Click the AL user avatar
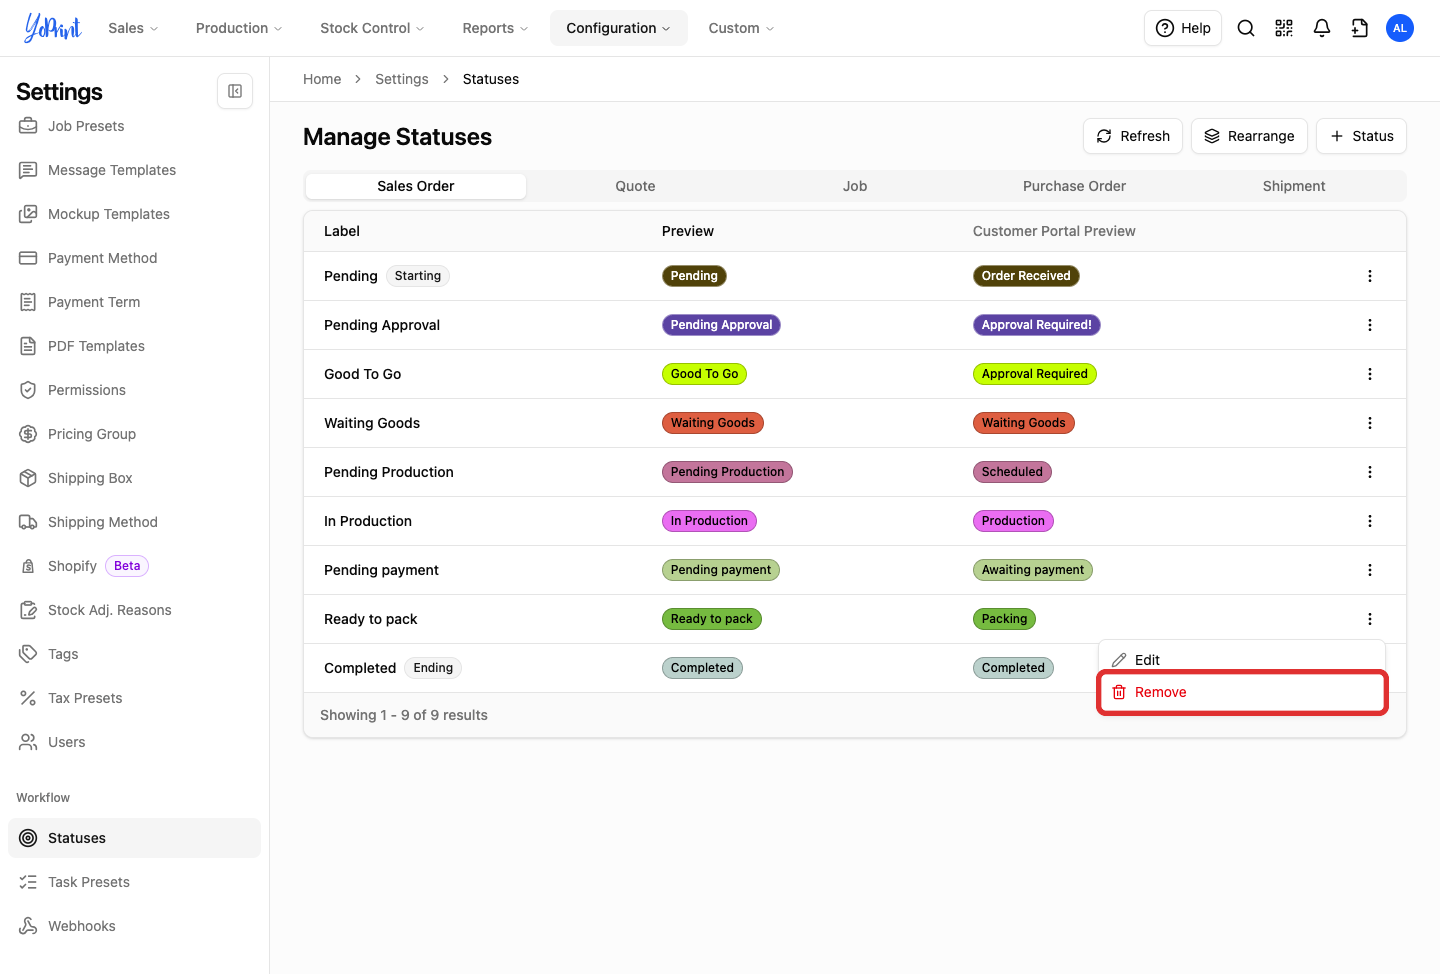1440x974 pixels. (1400, 28)
